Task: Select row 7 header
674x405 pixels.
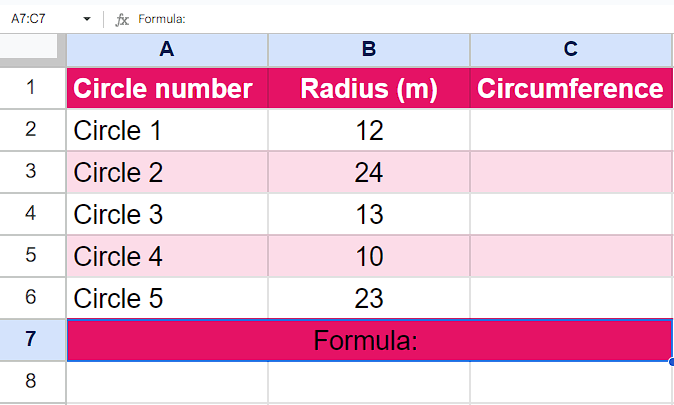Action: (32, 340)
